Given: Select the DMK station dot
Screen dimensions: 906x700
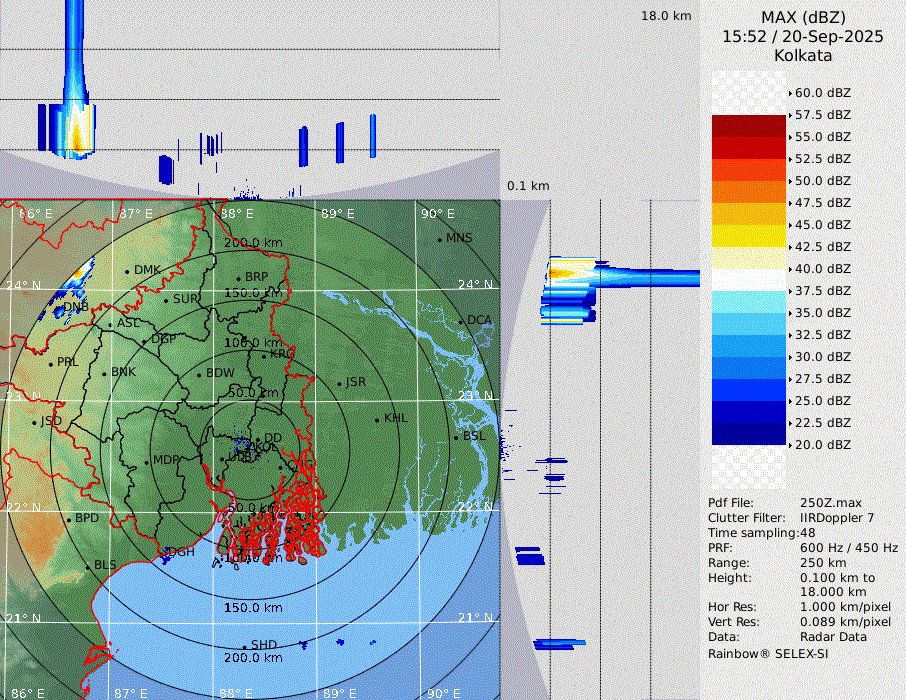Looking at the screenshot, I should [x=128, y=271].
